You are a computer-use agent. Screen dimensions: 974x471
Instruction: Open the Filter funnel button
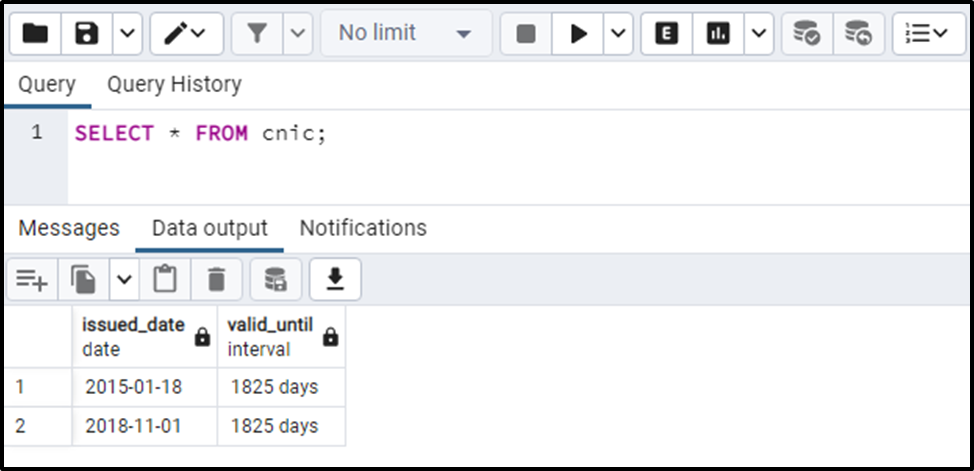(257, 34)
